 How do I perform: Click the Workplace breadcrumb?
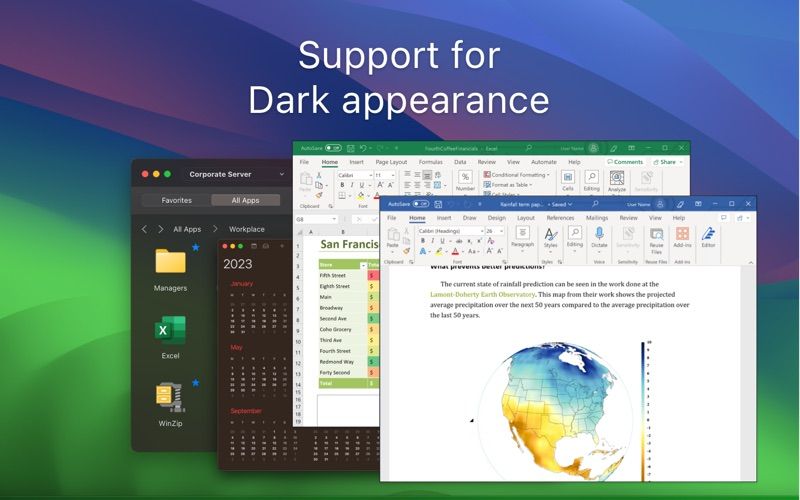point(246,229)
